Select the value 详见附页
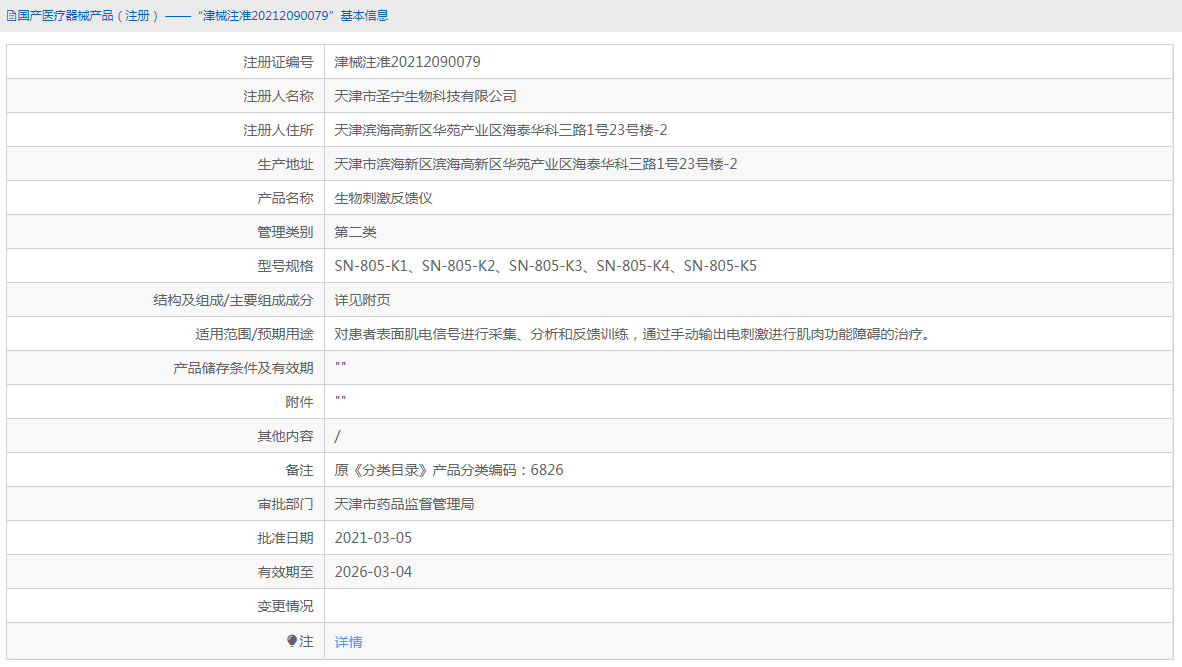Screen dimensions: 1182x667 coord(362,300)
